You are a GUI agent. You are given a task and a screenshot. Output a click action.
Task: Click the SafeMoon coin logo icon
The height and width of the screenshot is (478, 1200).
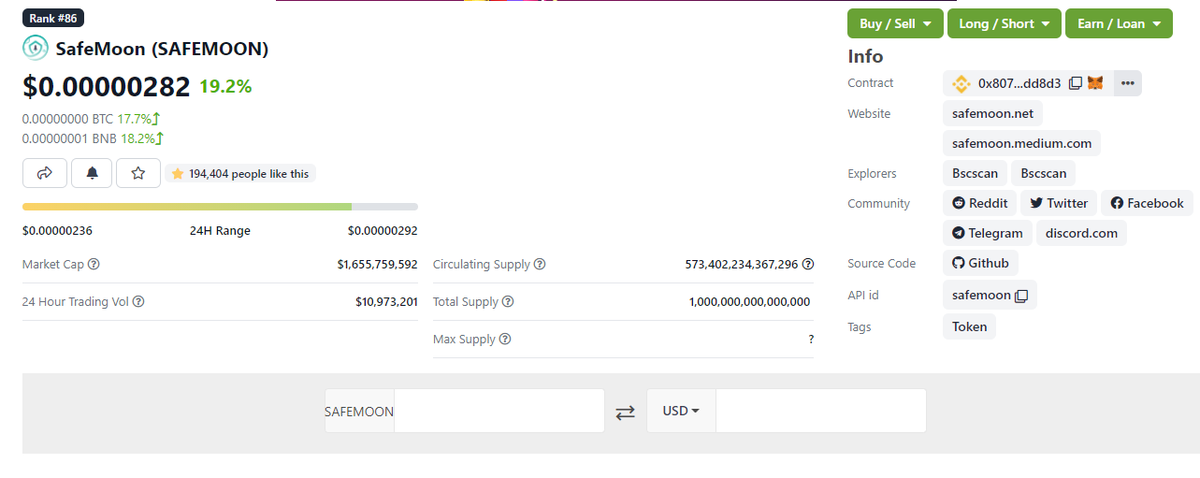pos(35,48)
